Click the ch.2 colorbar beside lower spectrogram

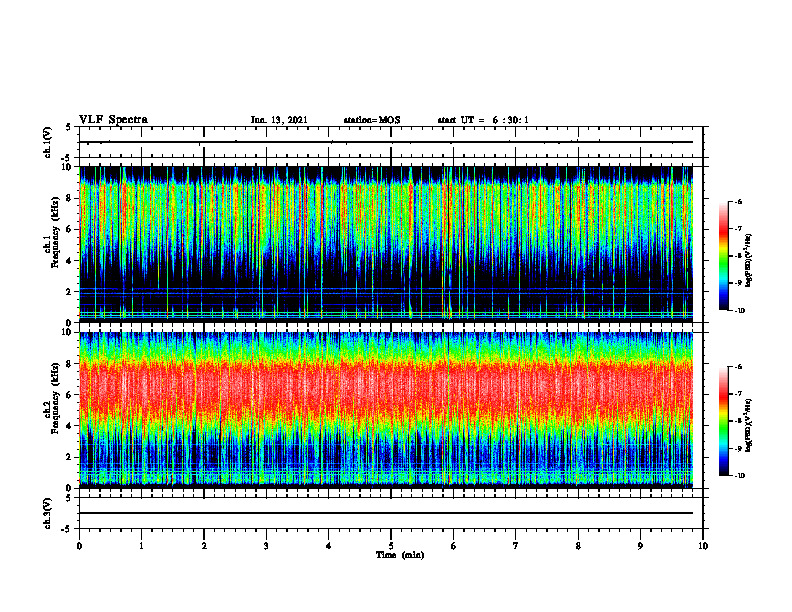723,421
